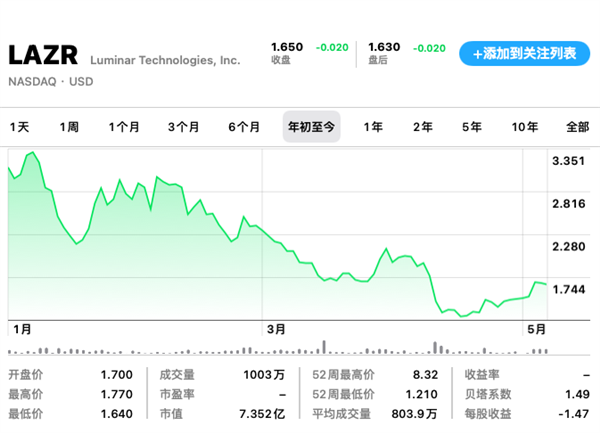Click the 5月 date axis label
Viewport: 600px width, 433px height.
point(536,329)
